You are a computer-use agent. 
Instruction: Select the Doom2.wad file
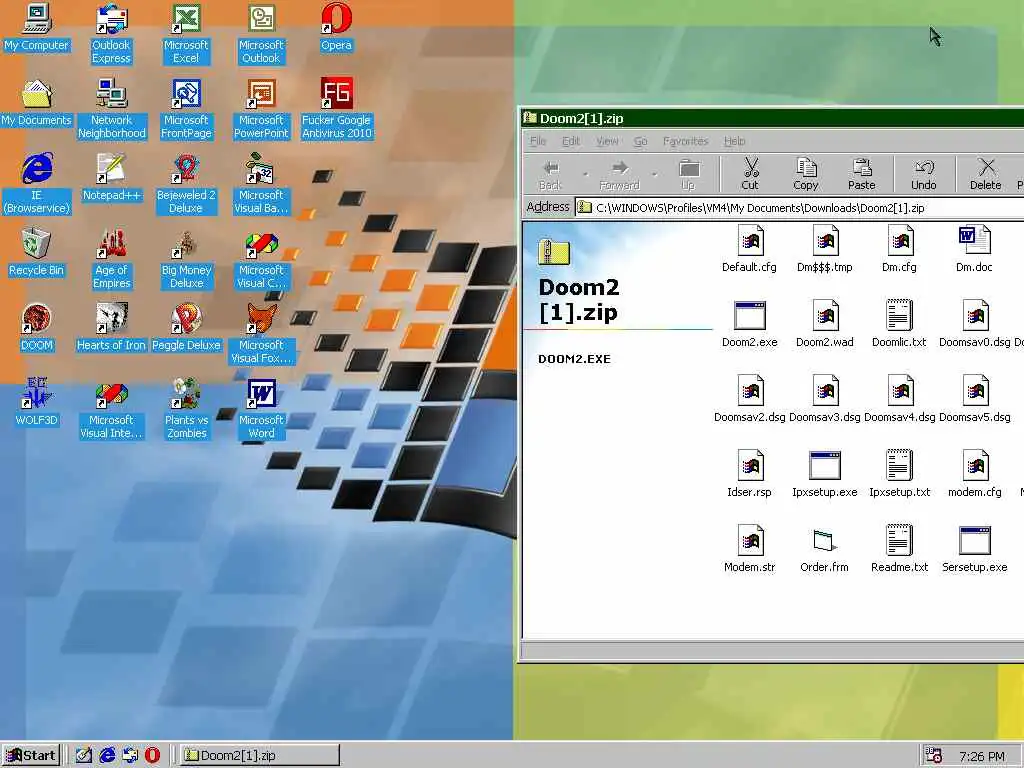point(824,323)
